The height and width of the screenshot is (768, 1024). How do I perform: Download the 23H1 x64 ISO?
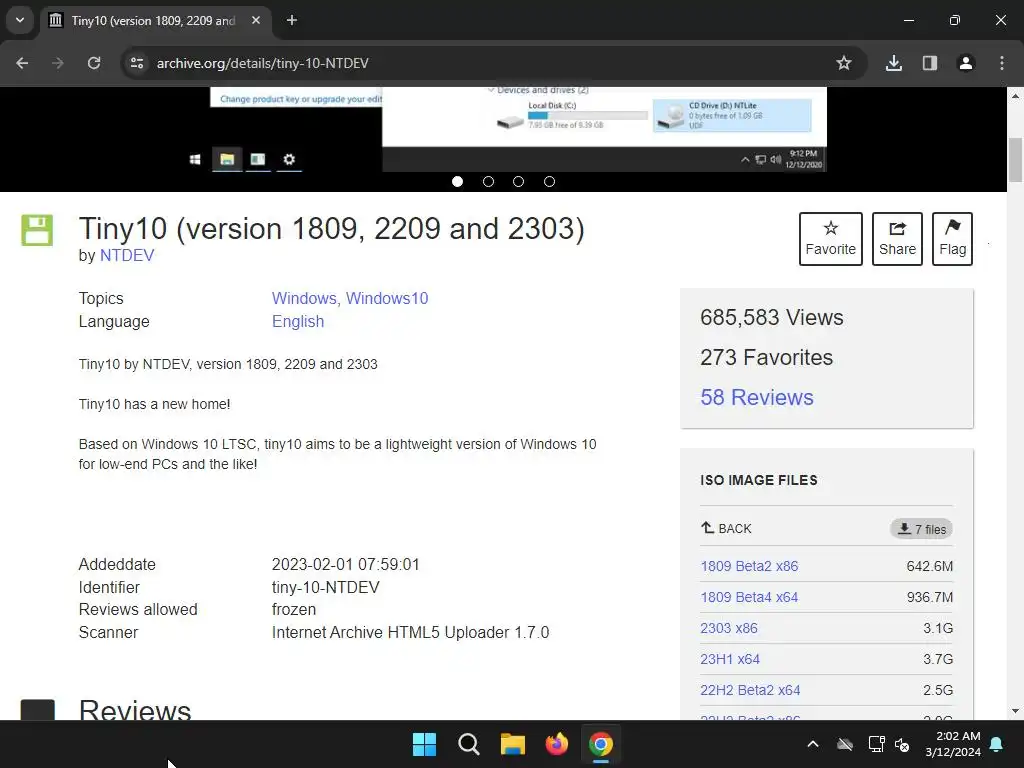730,659
